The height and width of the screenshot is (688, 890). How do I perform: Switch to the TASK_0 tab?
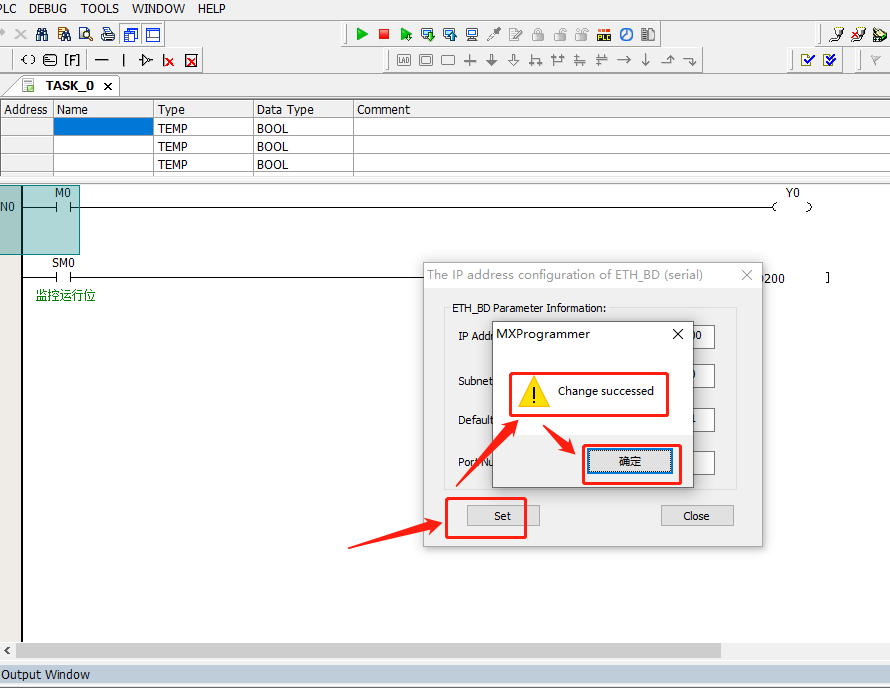click(69, 86)
